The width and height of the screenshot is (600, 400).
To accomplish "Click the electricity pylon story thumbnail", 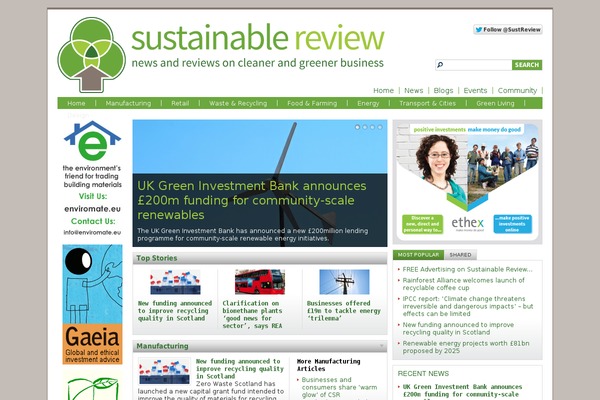I will 344,282.
